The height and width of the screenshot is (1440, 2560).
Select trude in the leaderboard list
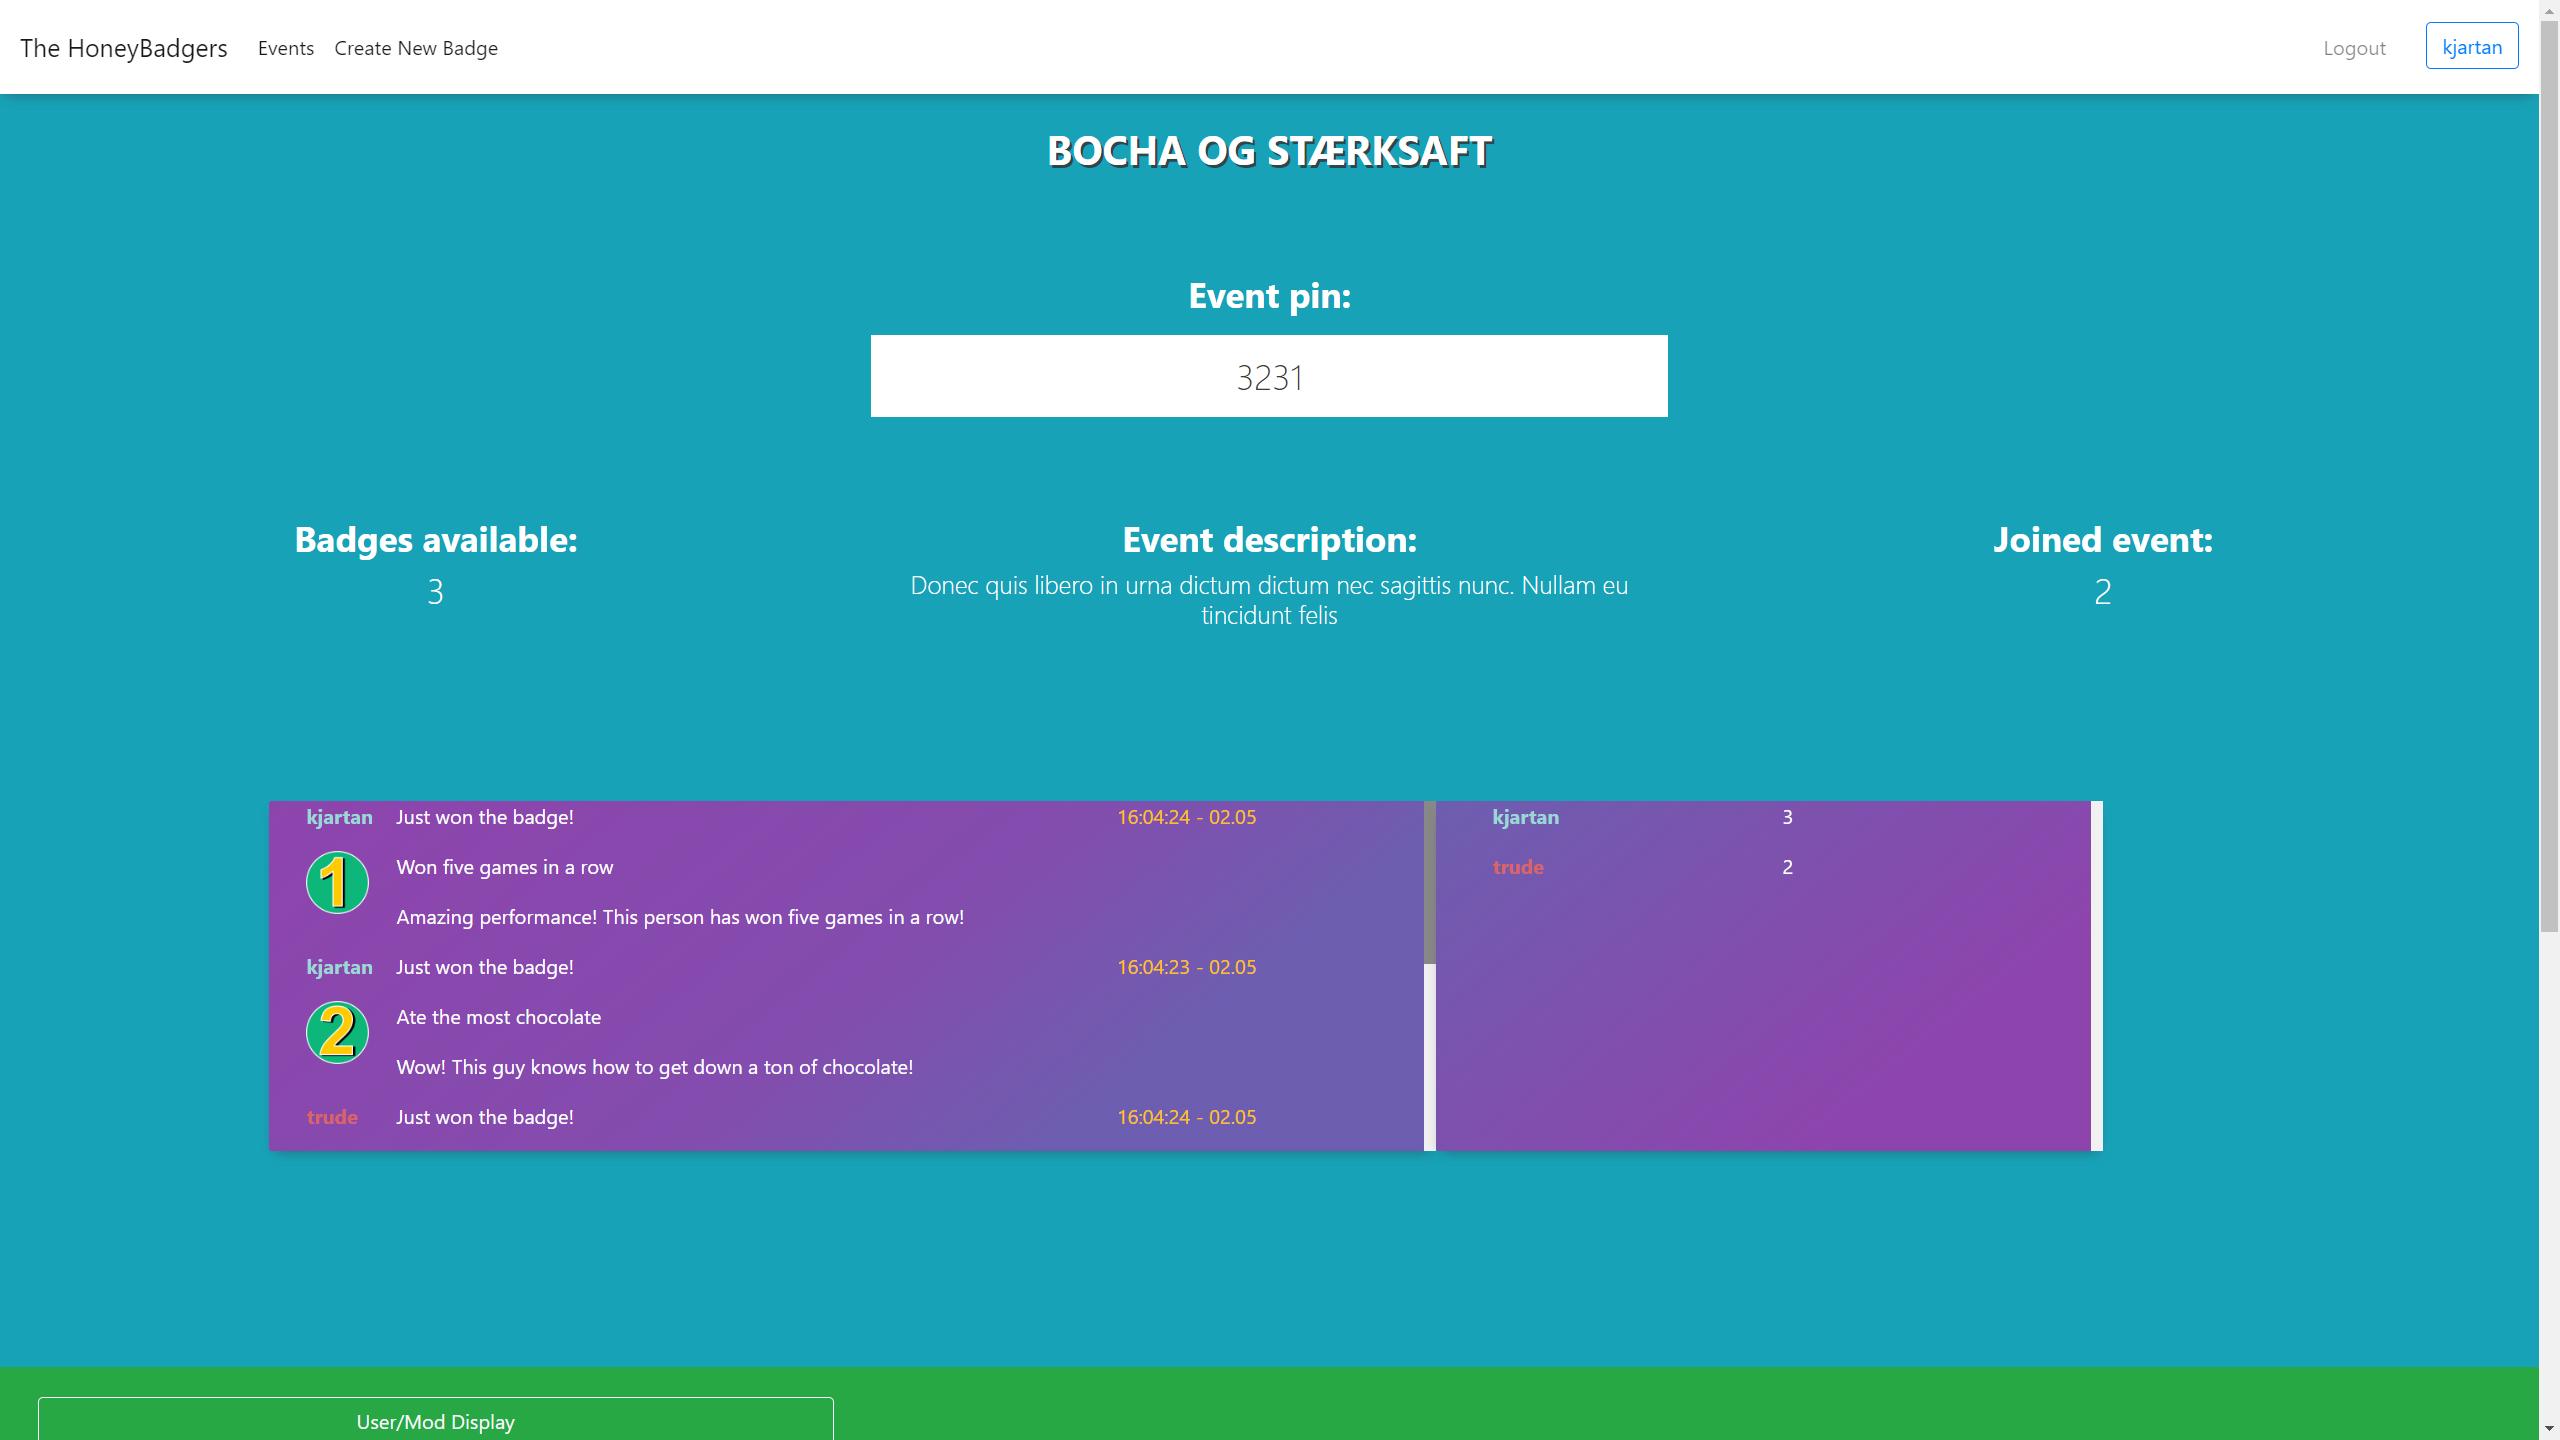[x=1518, y=867]
